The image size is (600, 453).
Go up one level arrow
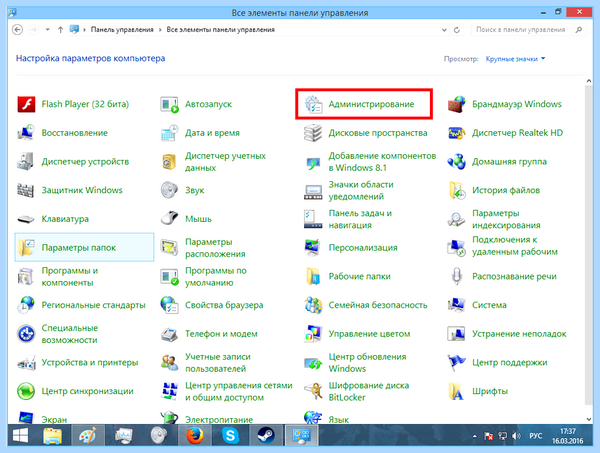60,29
